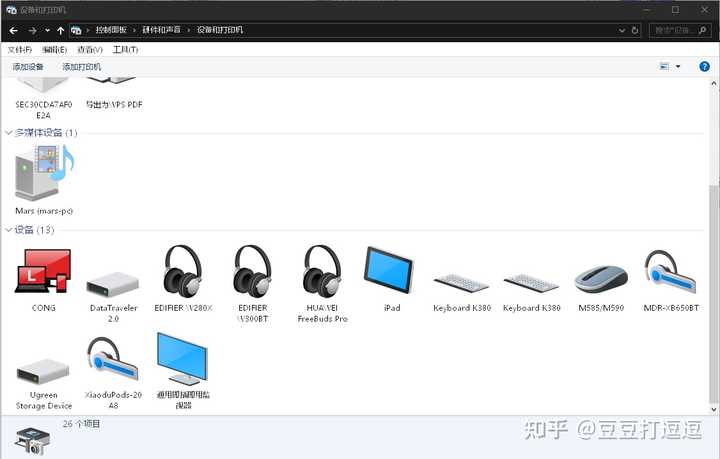Click the EDIFIER W280X headphones icon
Image resolution: width=720 pixels, height=459 pixels.
[183, 271]
